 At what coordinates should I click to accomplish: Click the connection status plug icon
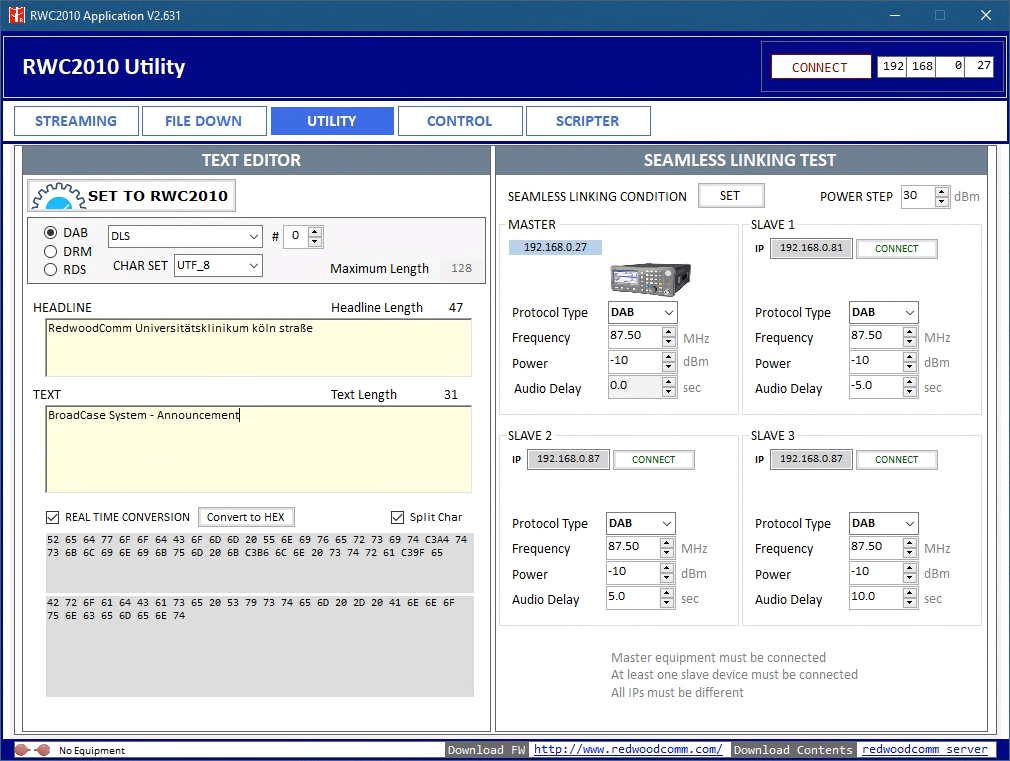click(x=32, y=750)
